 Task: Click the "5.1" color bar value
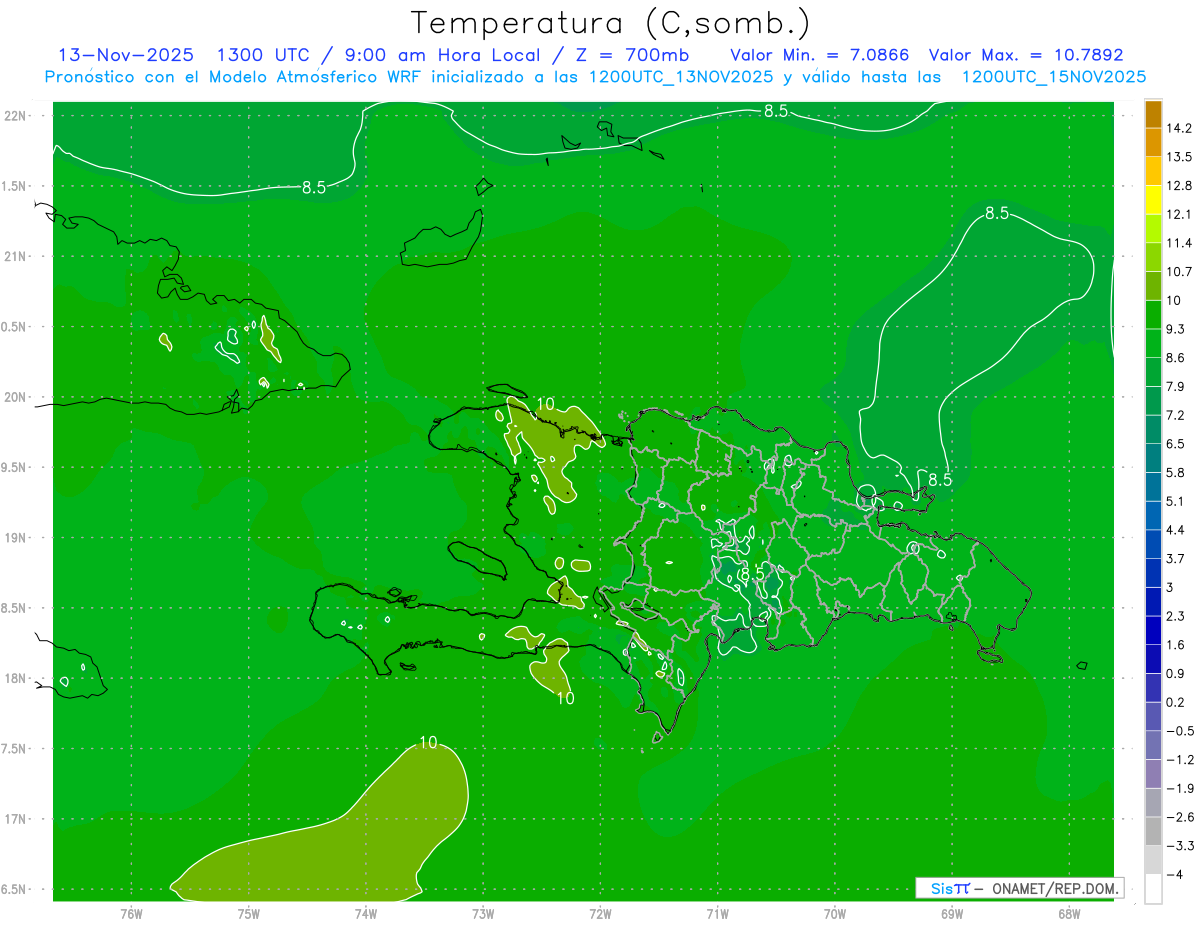tap(1176, 501)
